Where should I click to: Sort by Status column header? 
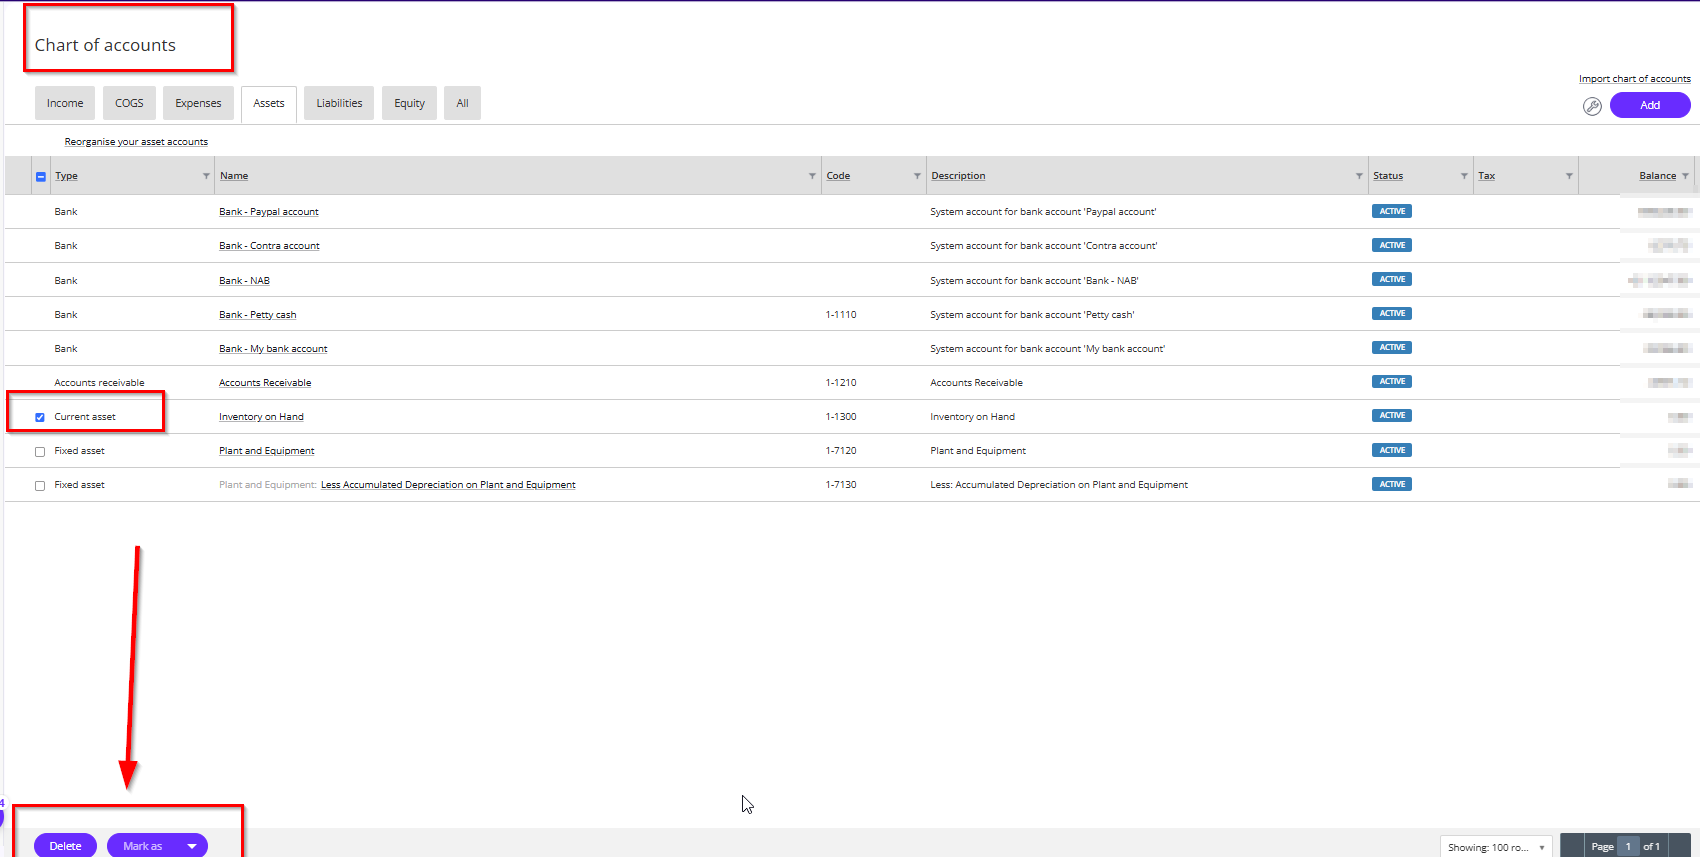tap(1388, 176)
